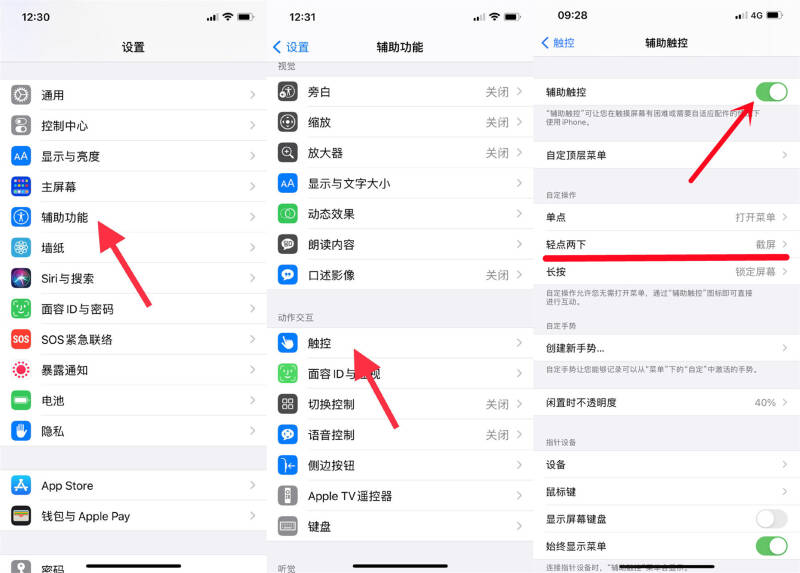The image size is (800, 573).
Task: Tap 切换控制 关闭 status value
Action: coord(497,404)
